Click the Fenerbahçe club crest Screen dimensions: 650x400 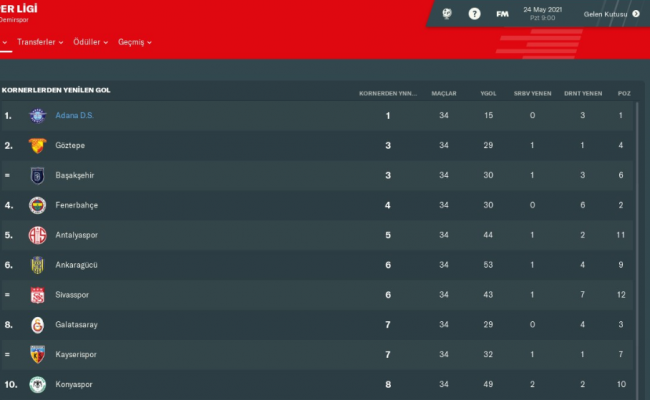38,205
